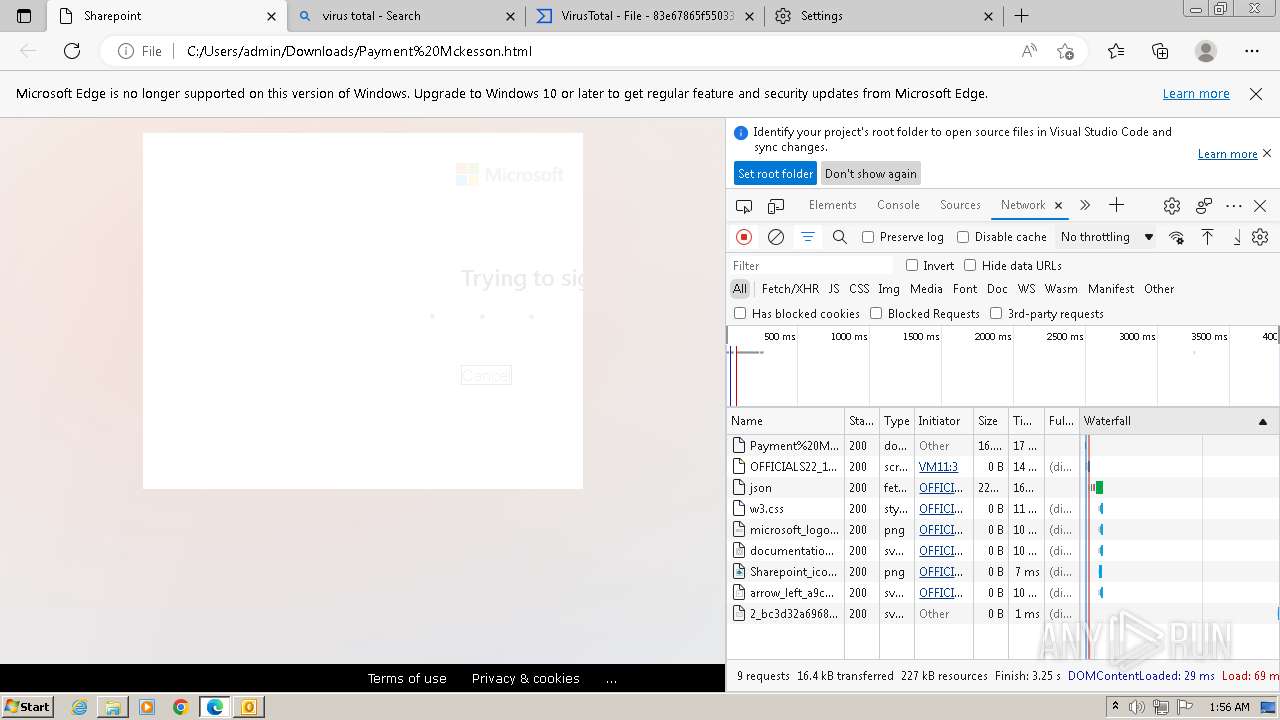
Task: Open browser Collections
Action: [x=1160, y=51]
